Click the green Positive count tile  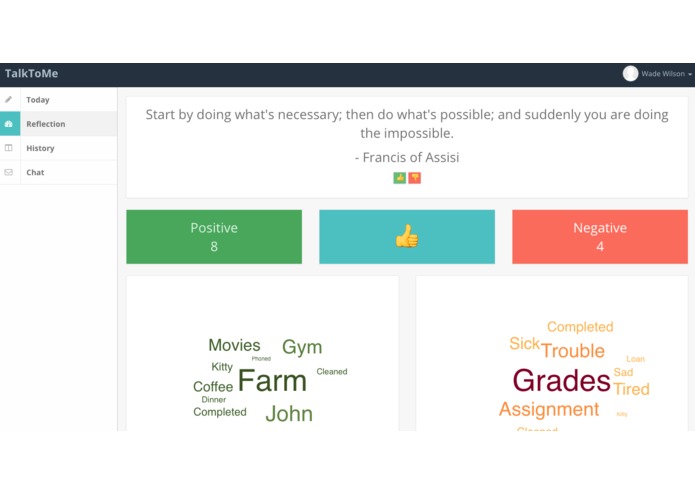214,237
